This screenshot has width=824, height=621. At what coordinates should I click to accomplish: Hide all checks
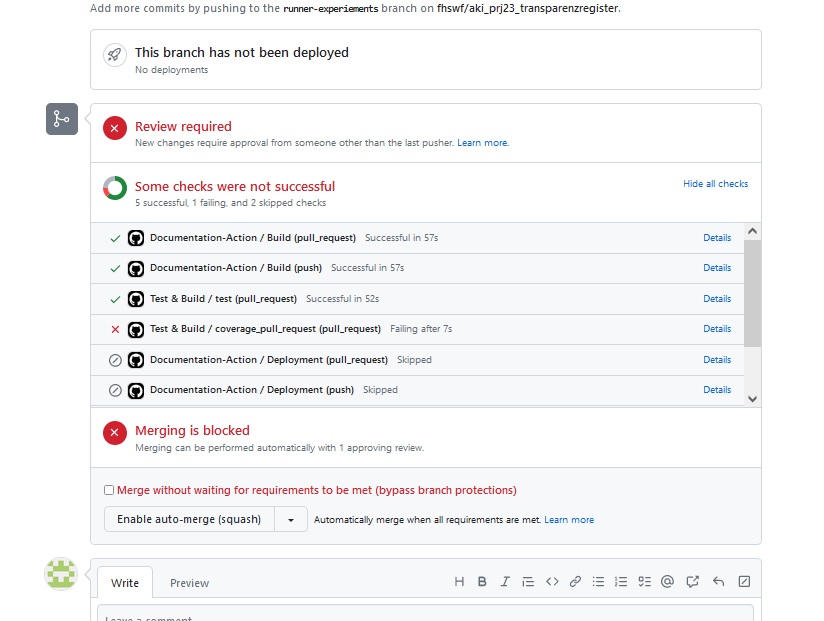point(715,183)
